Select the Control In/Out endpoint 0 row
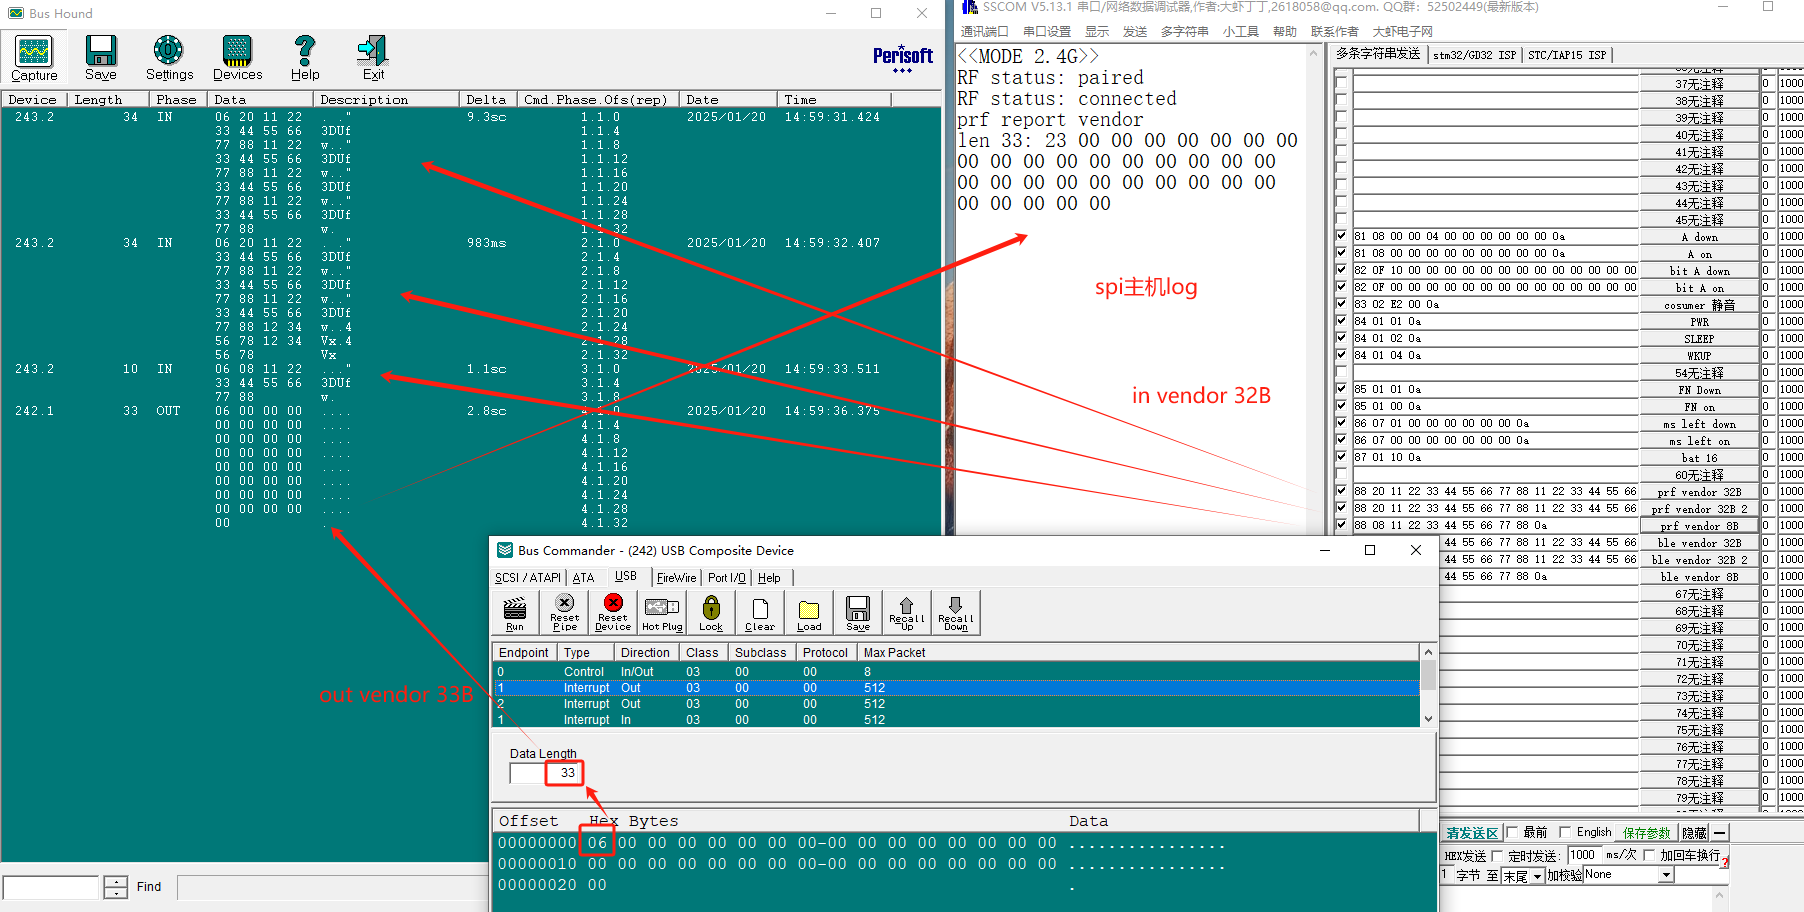This screenshot has height=912, width=1804. coord(956,672)
